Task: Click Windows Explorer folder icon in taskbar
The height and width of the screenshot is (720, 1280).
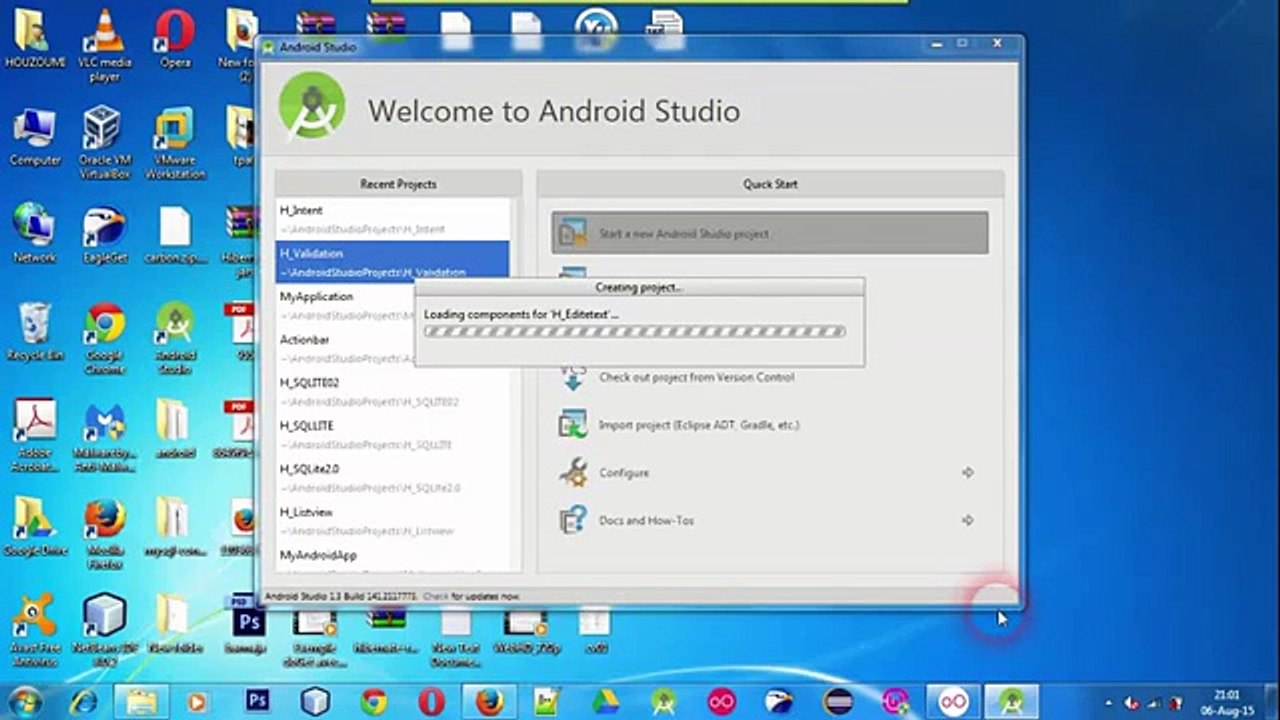Action: (141, 702)
